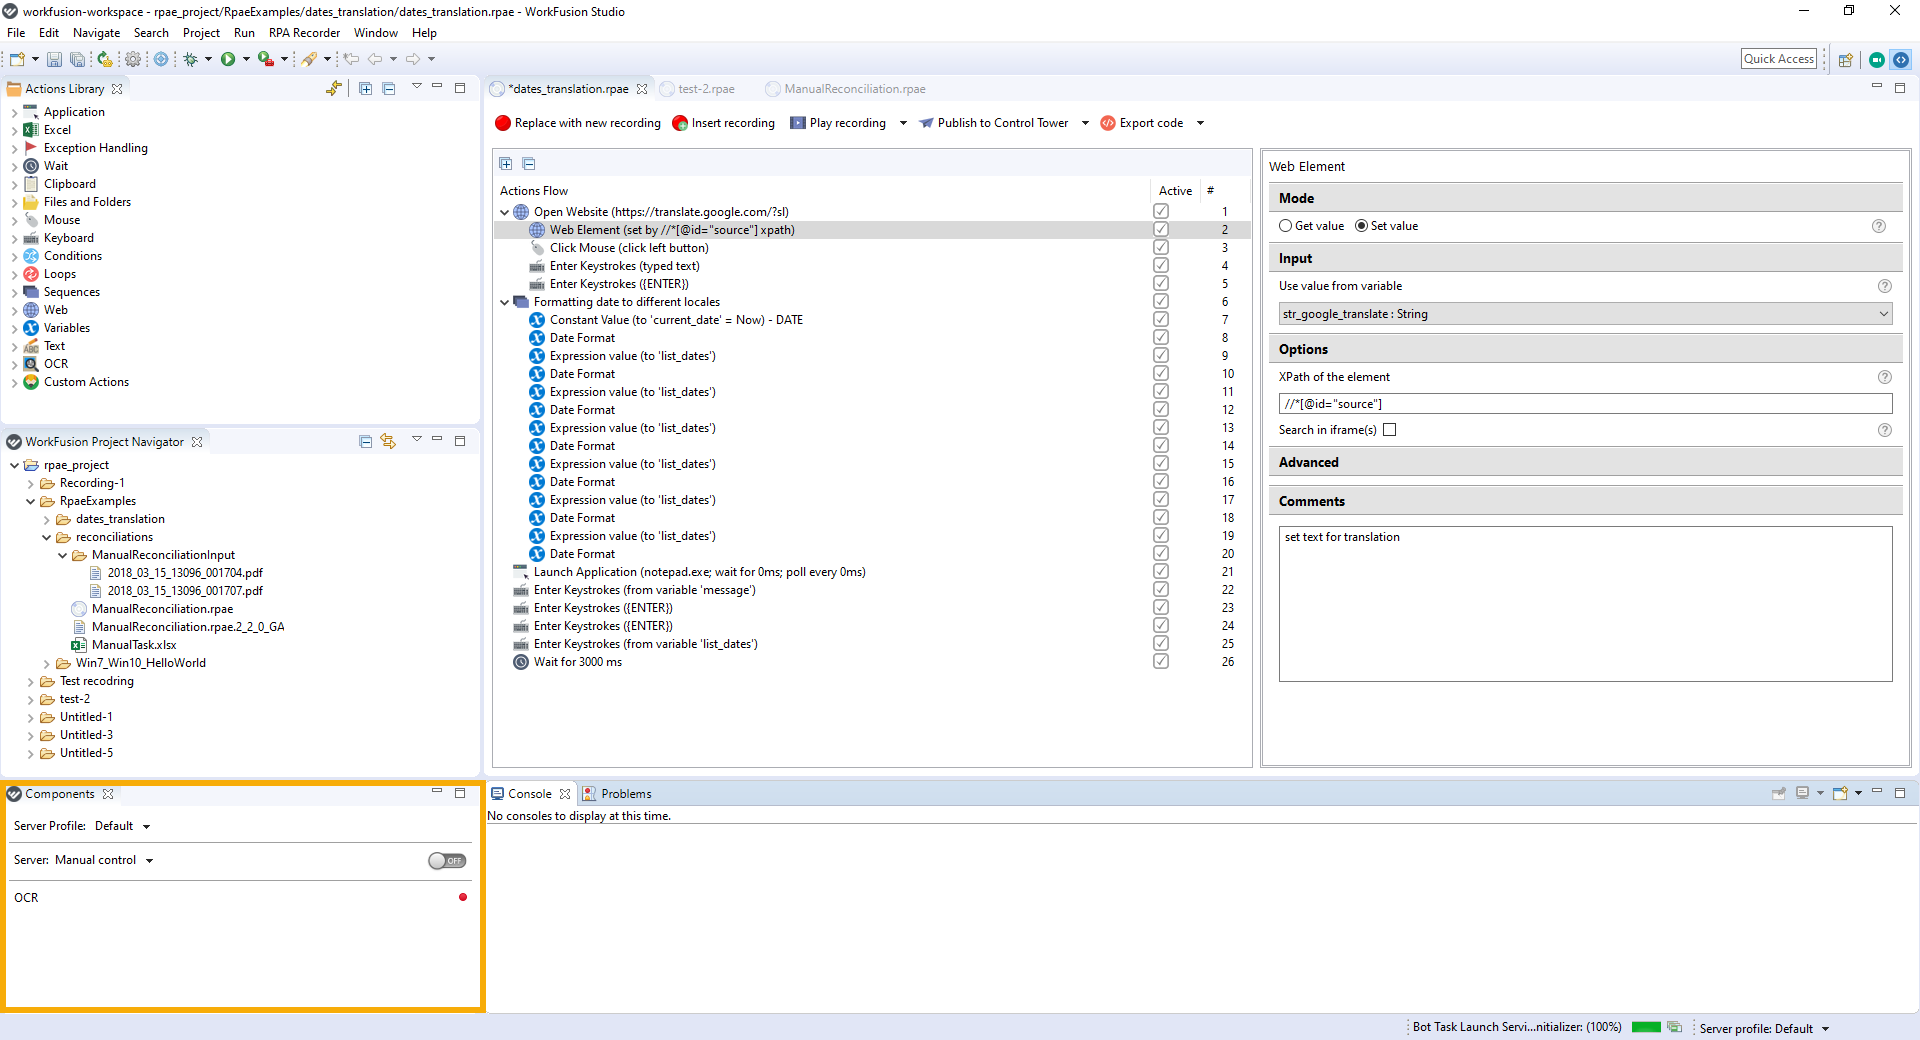Click the green Run play icon
Image resolution: width=1920 pixels, height=1040 pixels.
pyautogui.click(x=228, y=60)
